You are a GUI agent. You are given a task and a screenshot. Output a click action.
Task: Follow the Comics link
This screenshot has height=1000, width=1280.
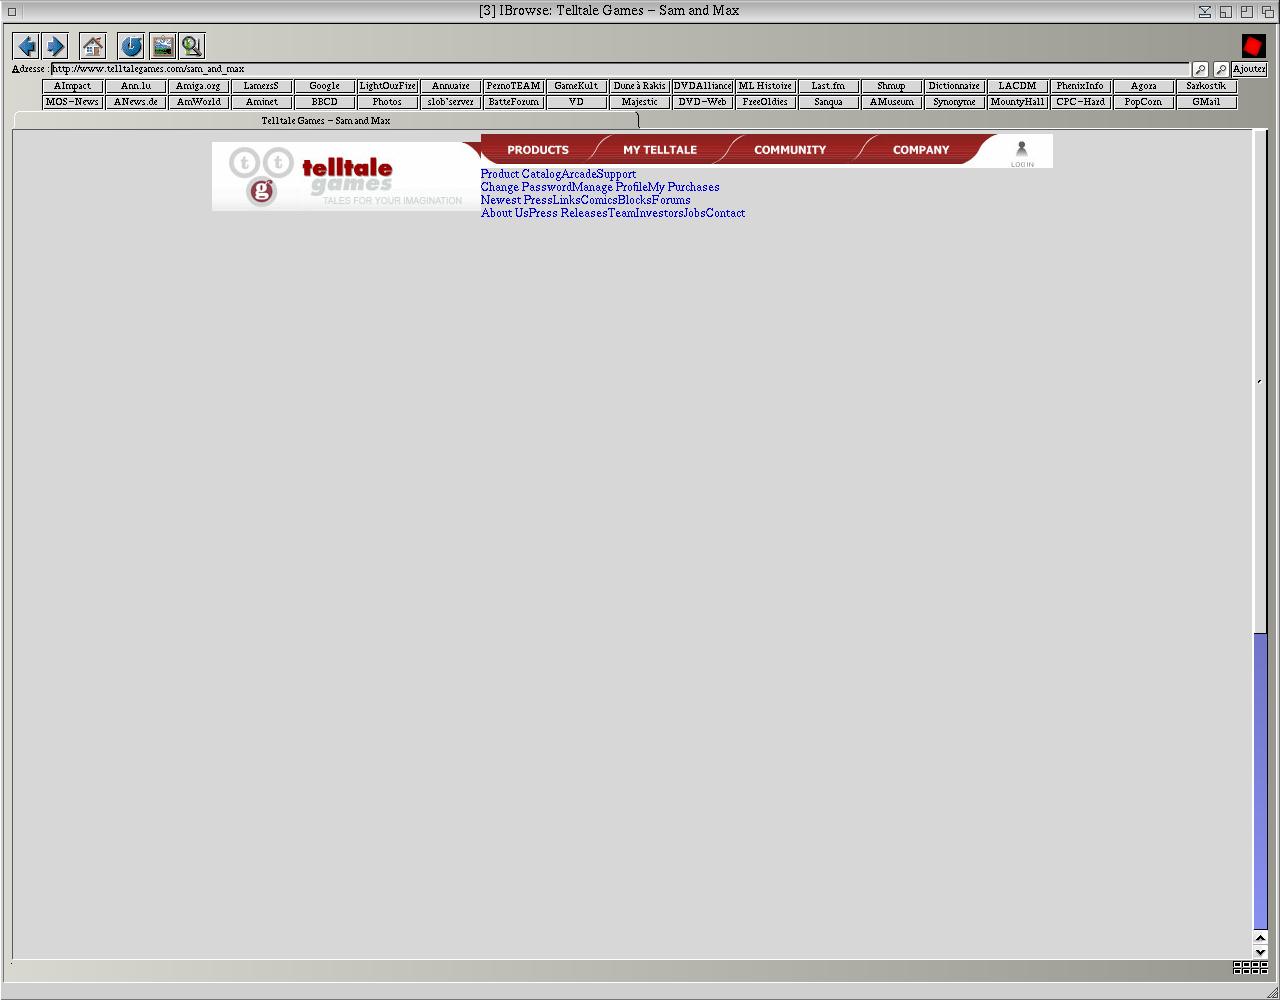(x=599, y=200)
